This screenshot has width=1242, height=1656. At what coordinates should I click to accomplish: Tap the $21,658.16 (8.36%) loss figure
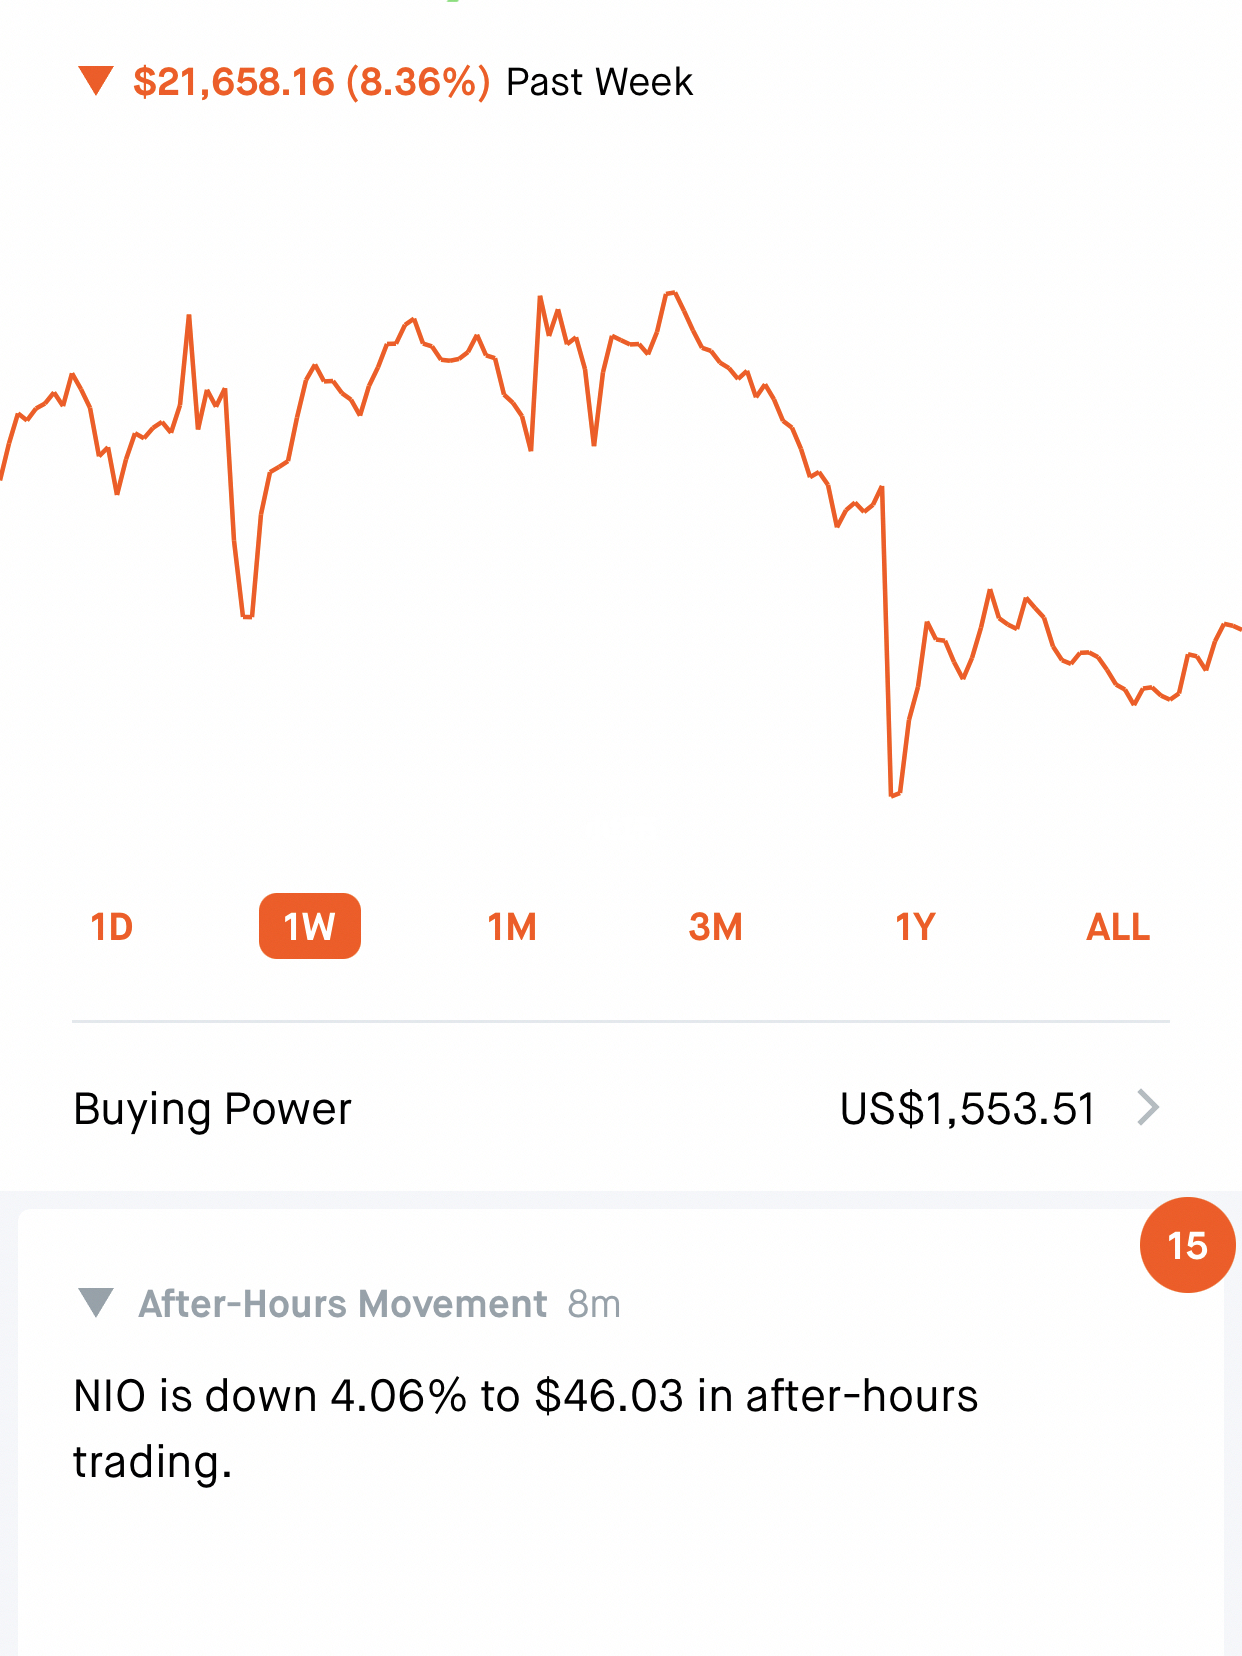[x=311, y=82]
